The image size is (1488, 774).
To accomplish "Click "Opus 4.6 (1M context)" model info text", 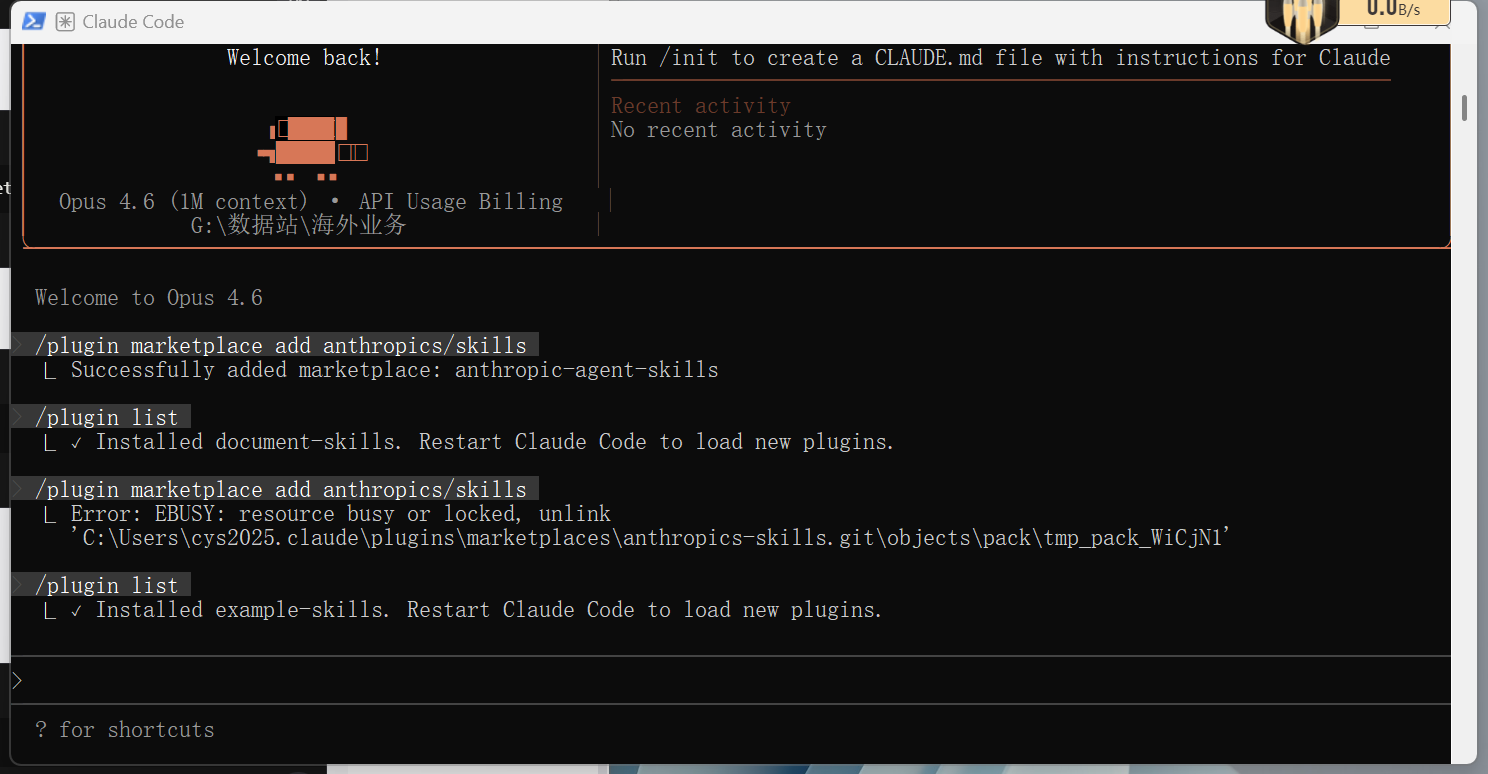I will (183, 202).
